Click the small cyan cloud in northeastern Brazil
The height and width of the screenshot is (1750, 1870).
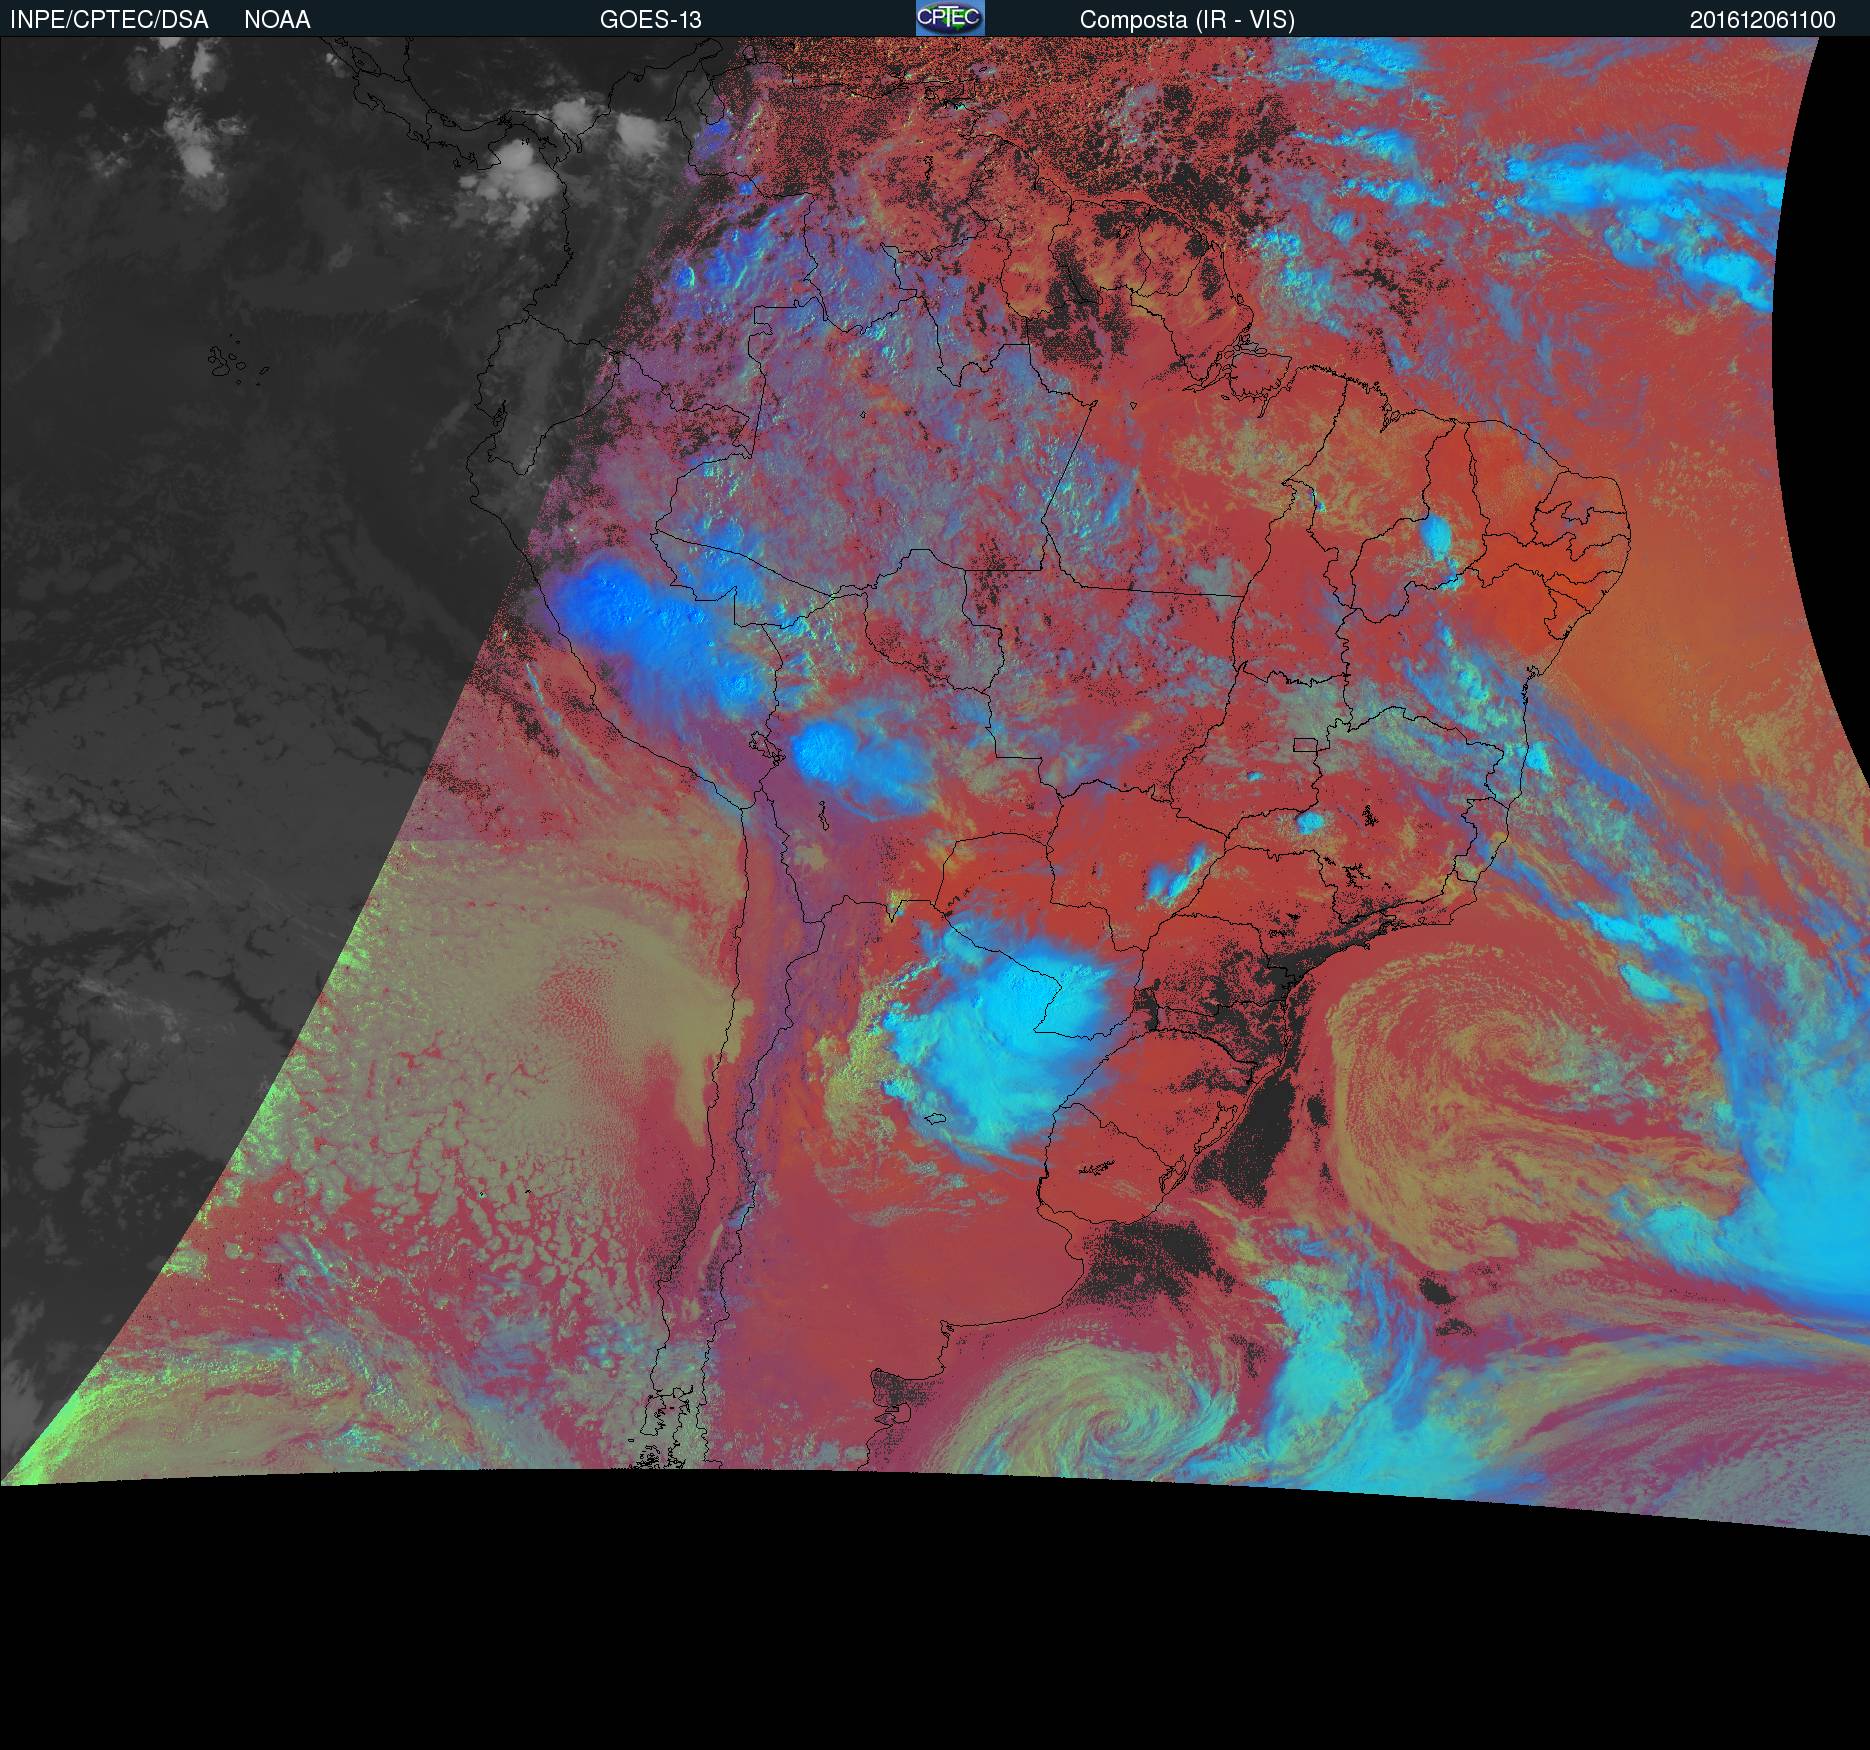click(1437, 537)
